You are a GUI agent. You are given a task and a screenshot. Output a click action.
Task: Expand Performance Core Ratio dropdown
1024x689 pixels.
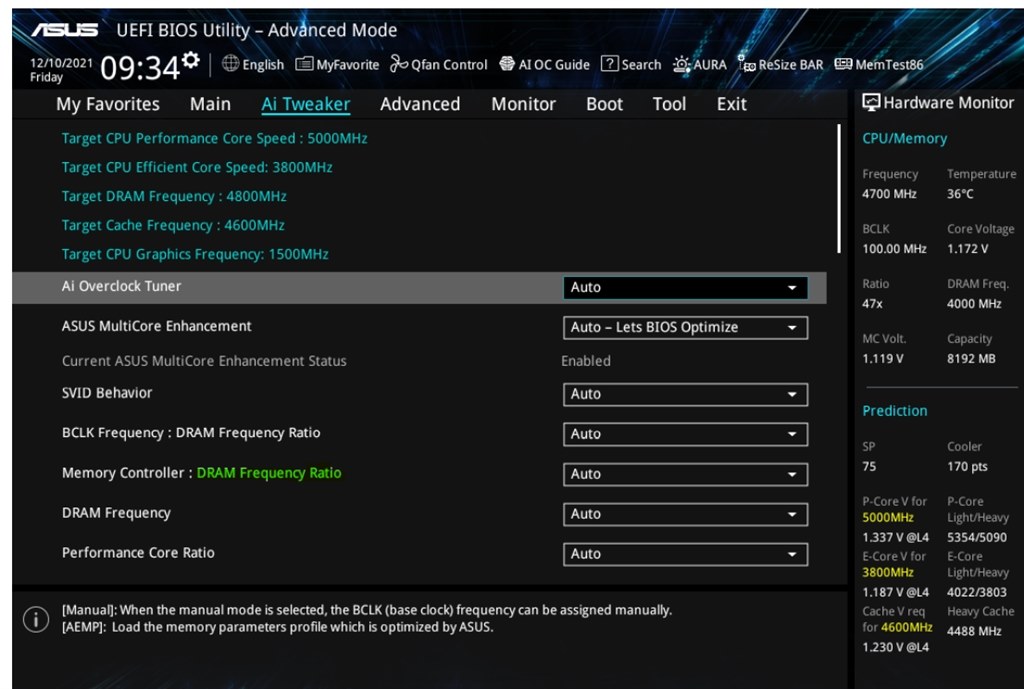pyautogui.click(x=685, y=554)
